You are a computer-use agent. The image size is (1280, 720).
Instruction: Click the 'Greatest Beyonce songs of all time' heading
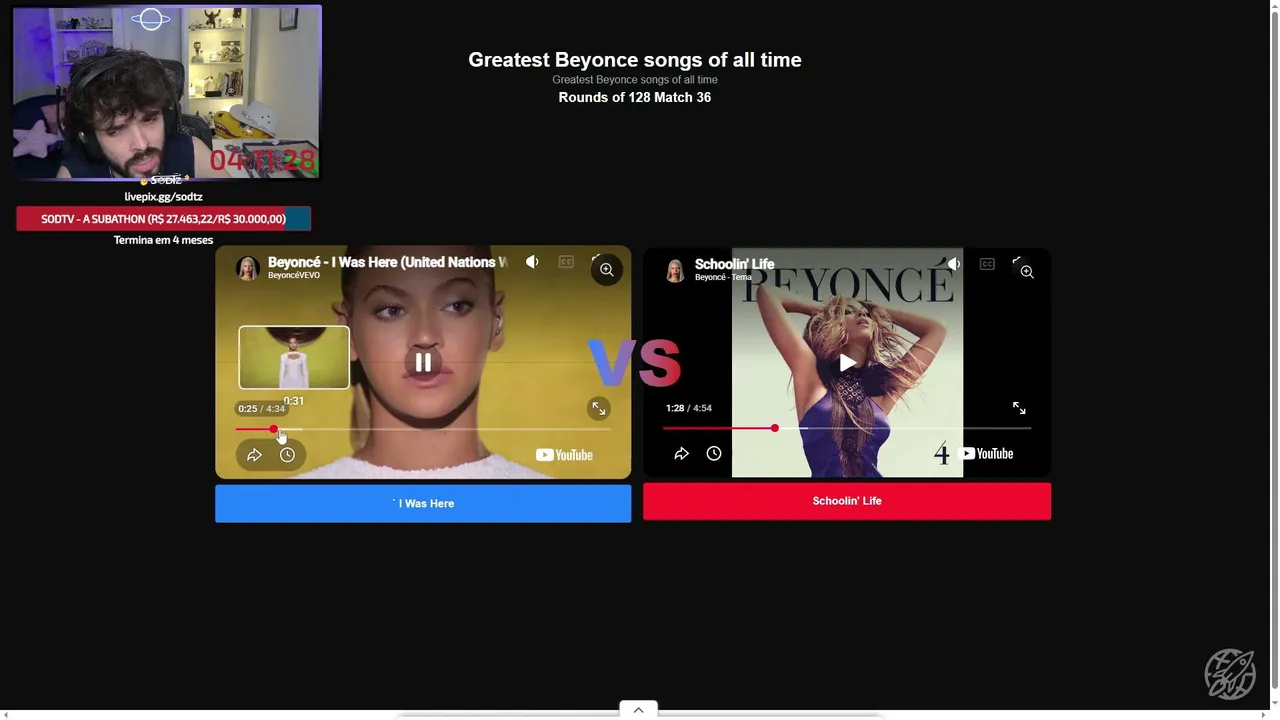(635, 60)
